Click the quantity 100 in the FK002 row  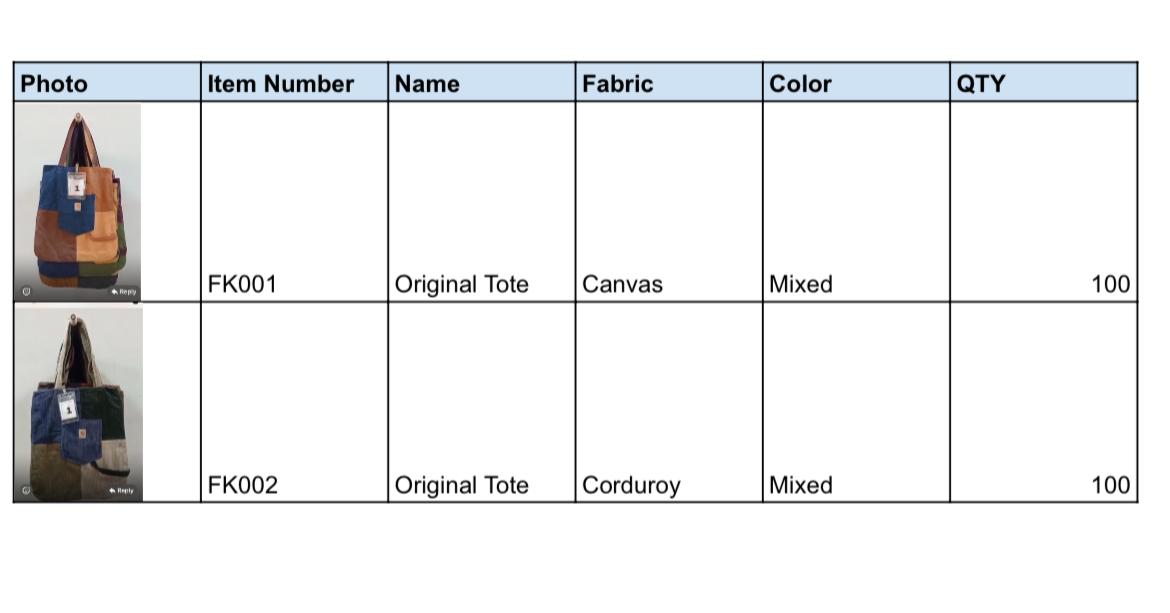coord(1110,486)
